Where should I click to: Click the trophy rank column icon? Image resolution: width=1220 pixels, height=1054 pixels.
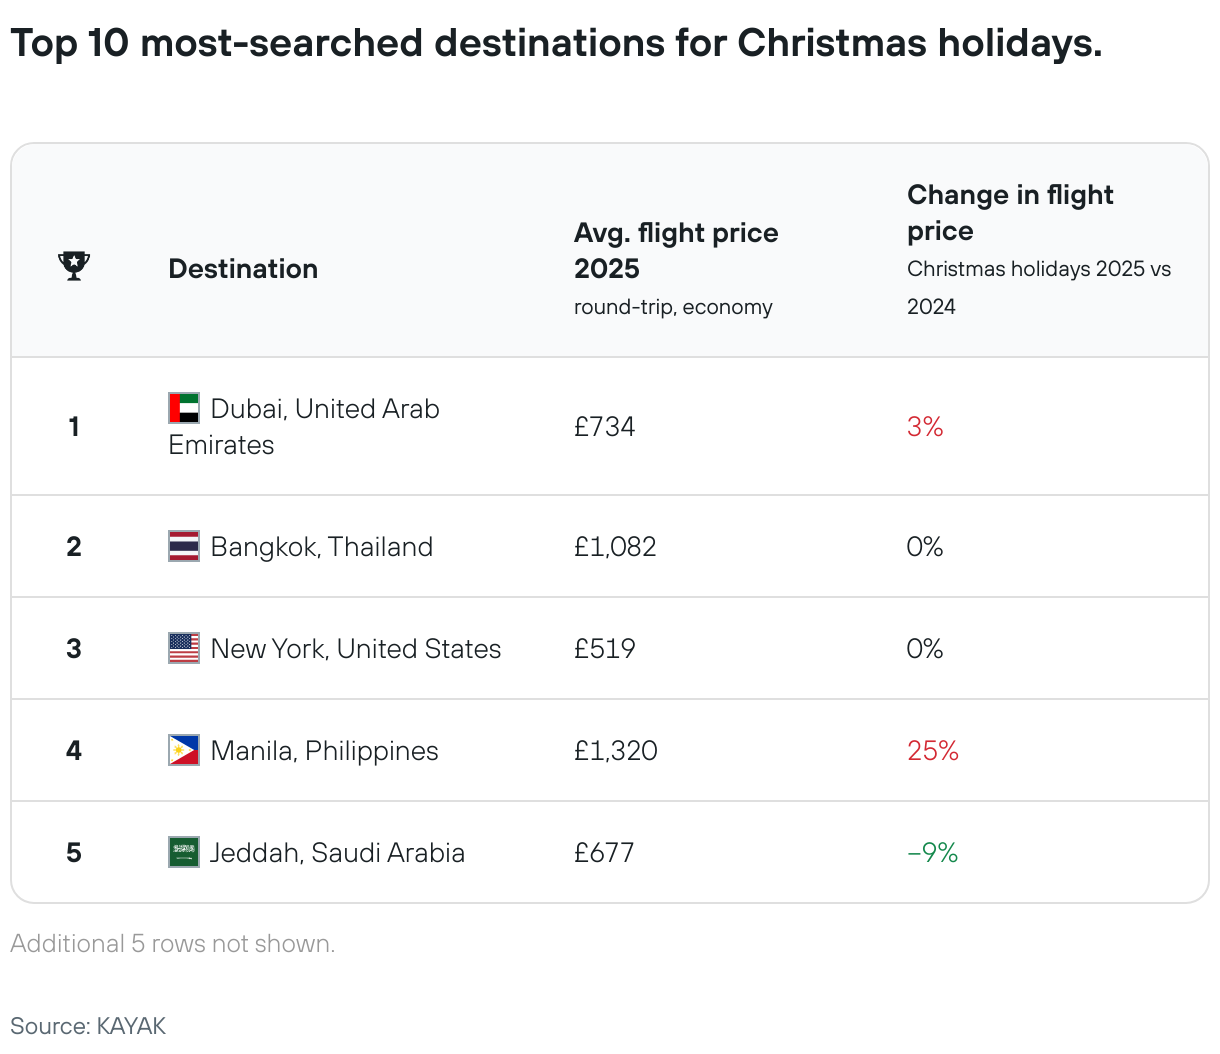[x=74, y=266]
